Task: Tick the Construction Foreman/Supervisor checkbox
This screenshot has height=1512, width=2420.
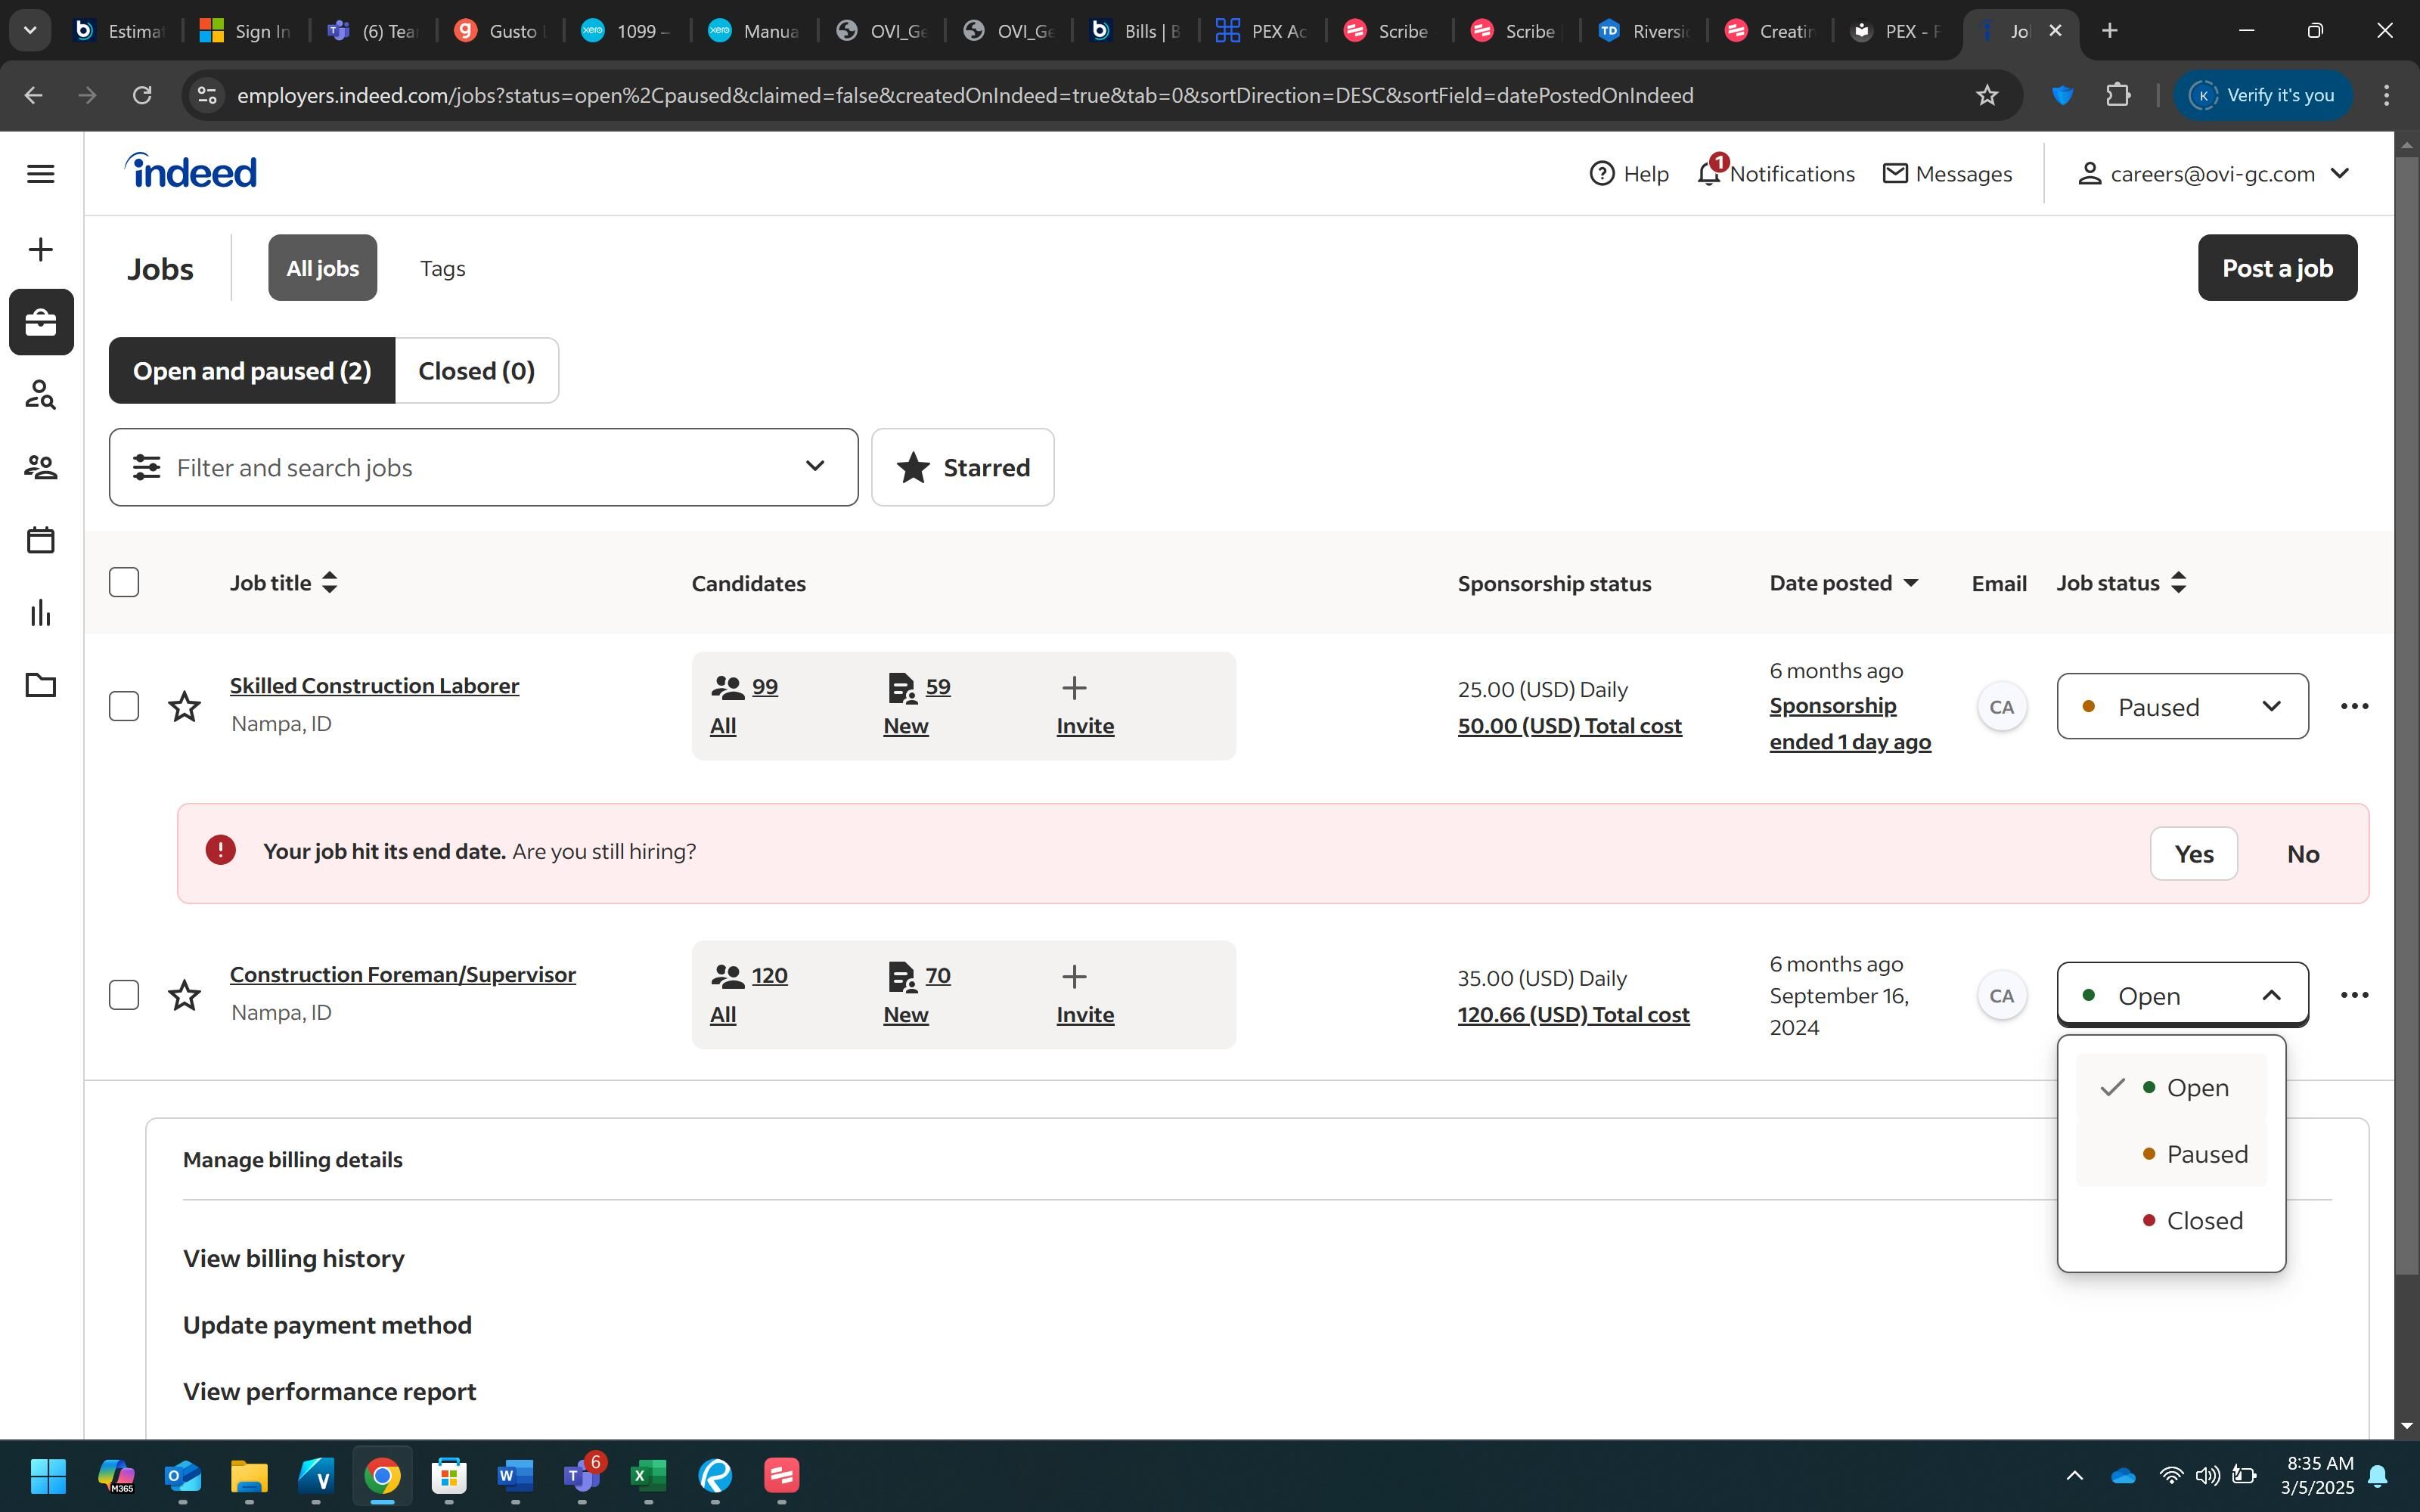Action: [124, 995]
